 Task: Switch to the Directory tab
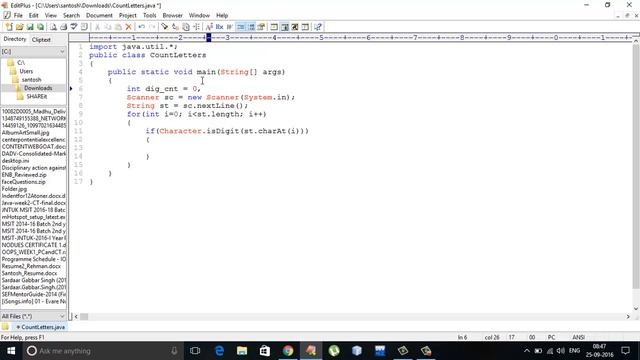(x=15, y=39)
